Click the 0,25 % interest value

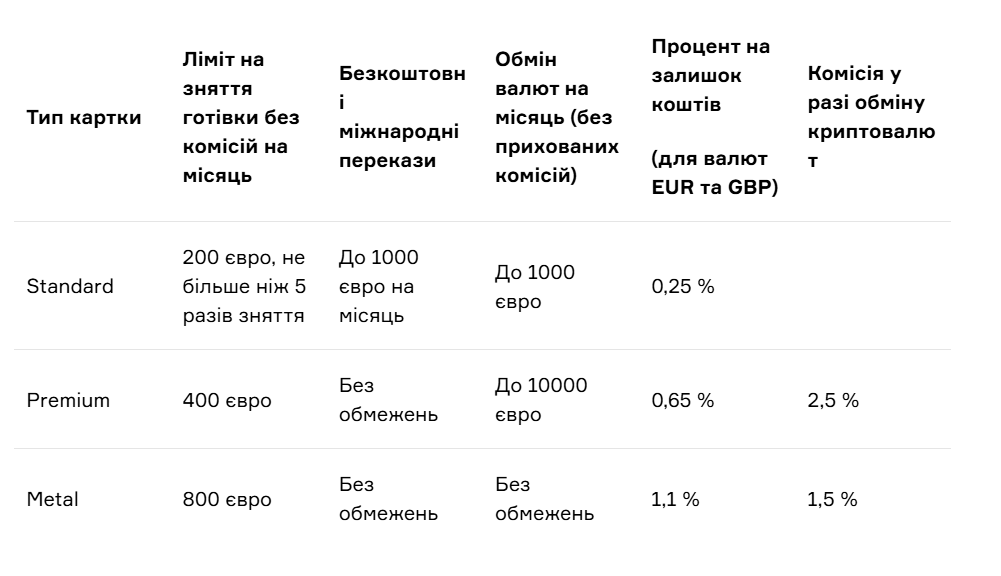coord(682,286)
